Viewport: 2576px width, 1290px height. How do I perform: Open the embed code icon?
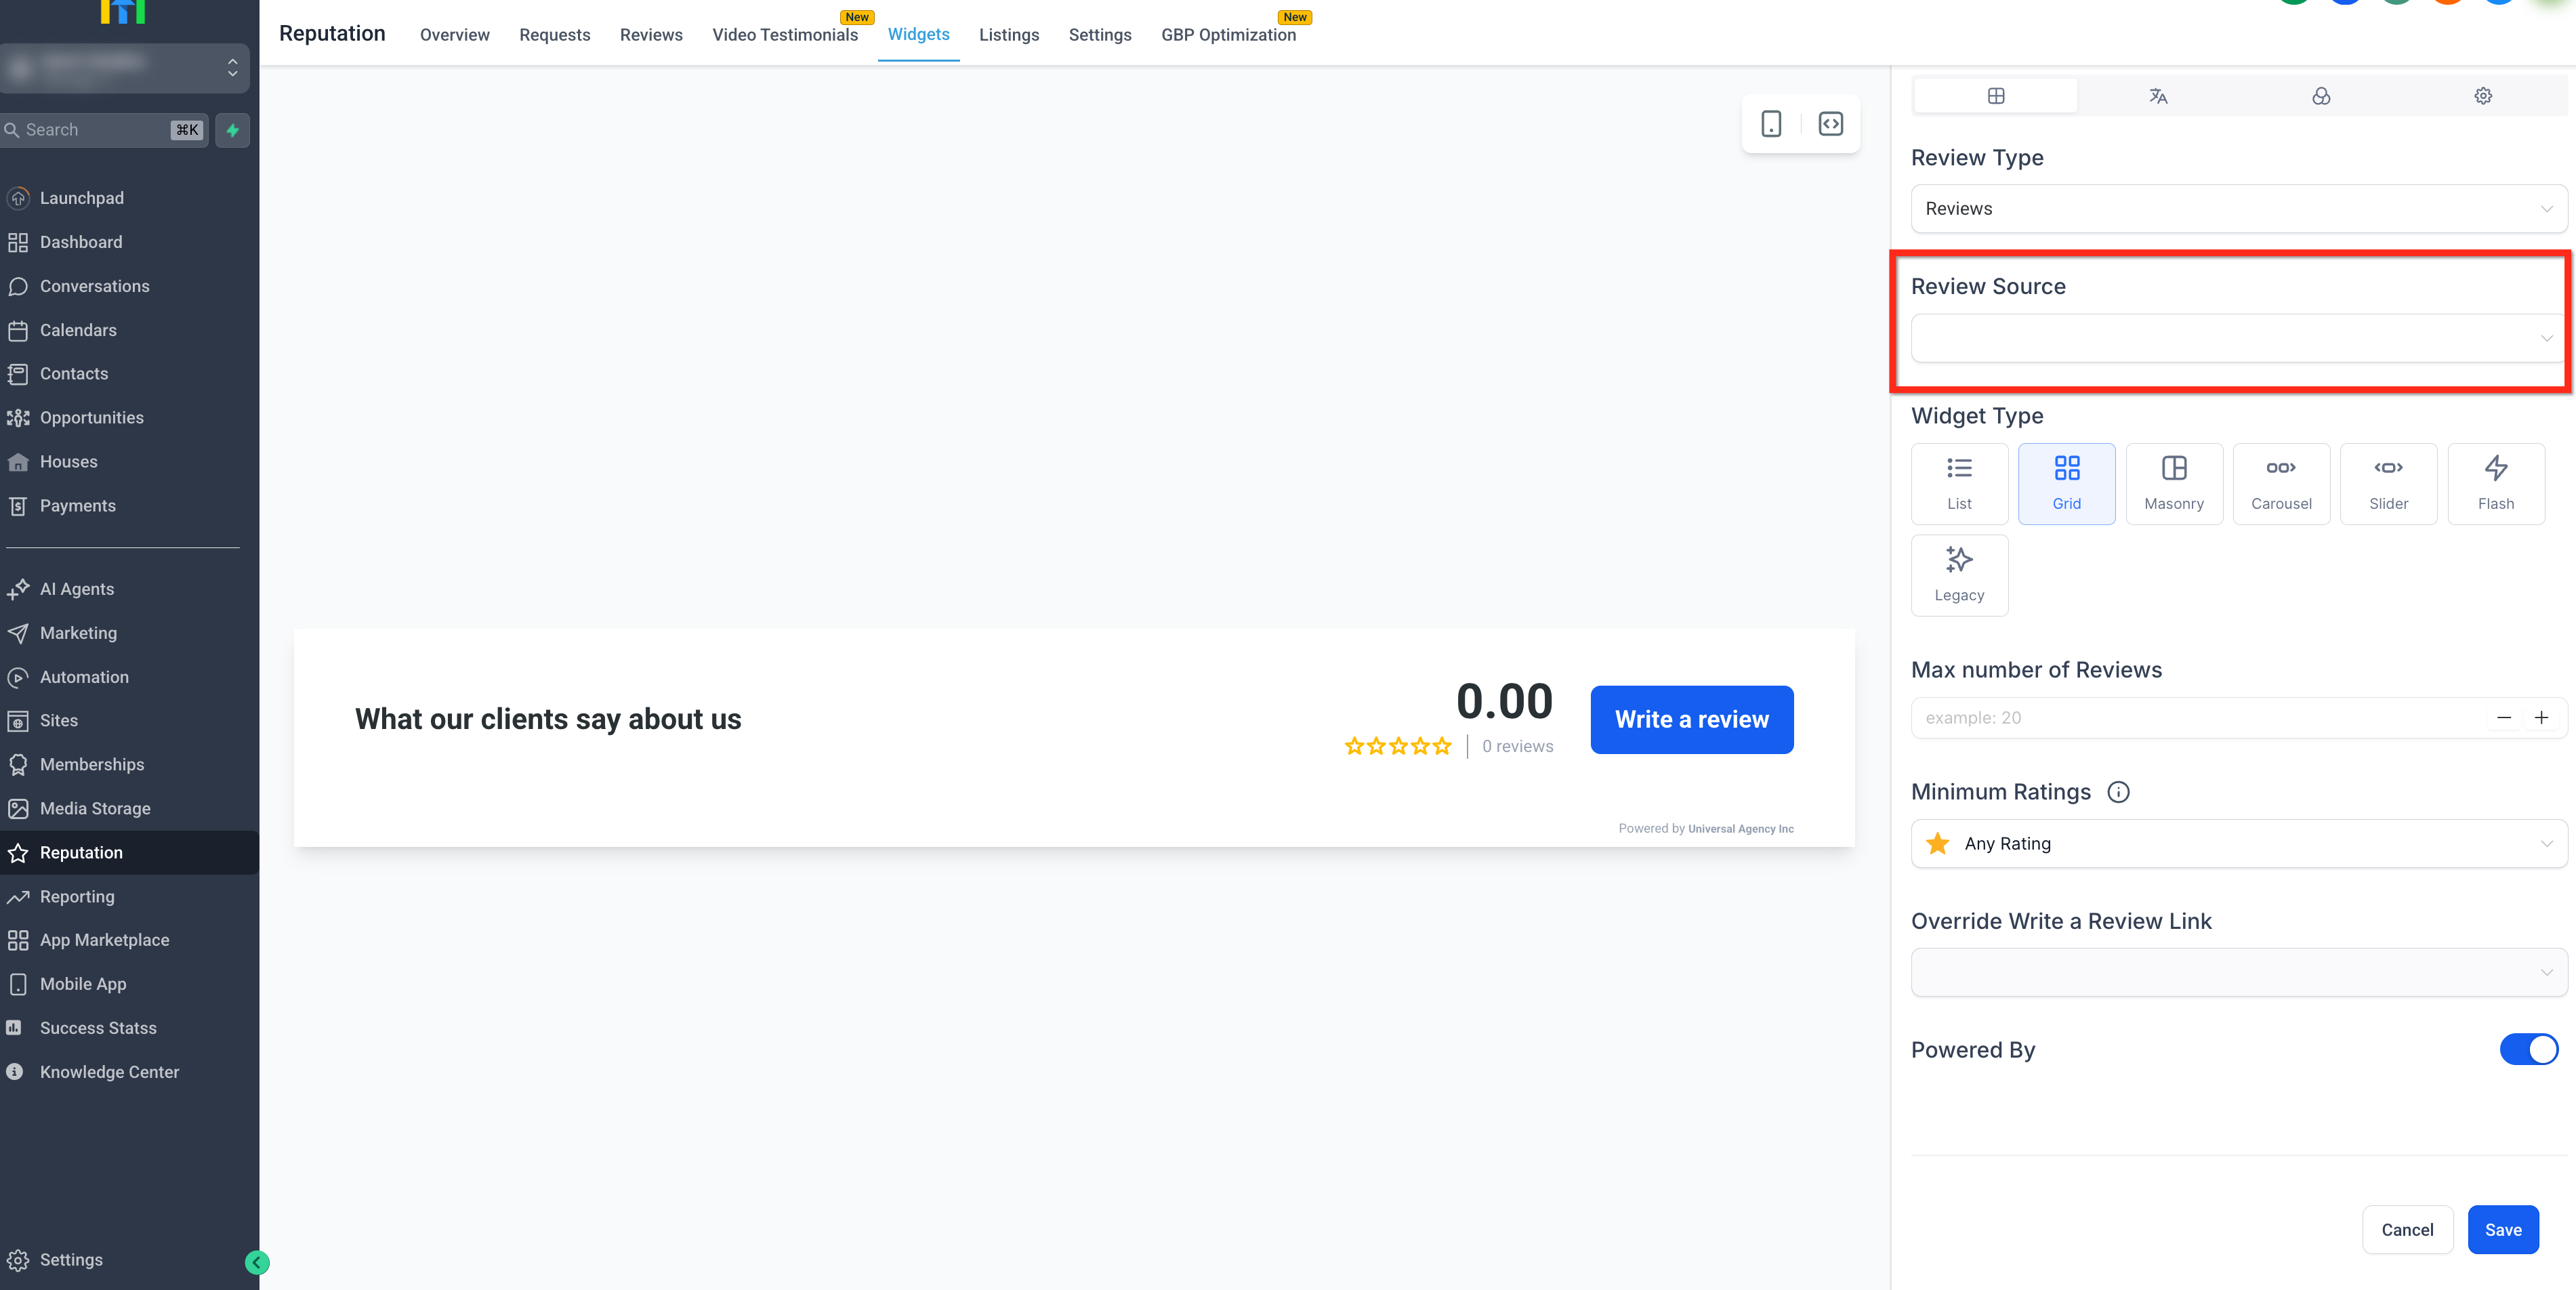tap(1830, 124)
